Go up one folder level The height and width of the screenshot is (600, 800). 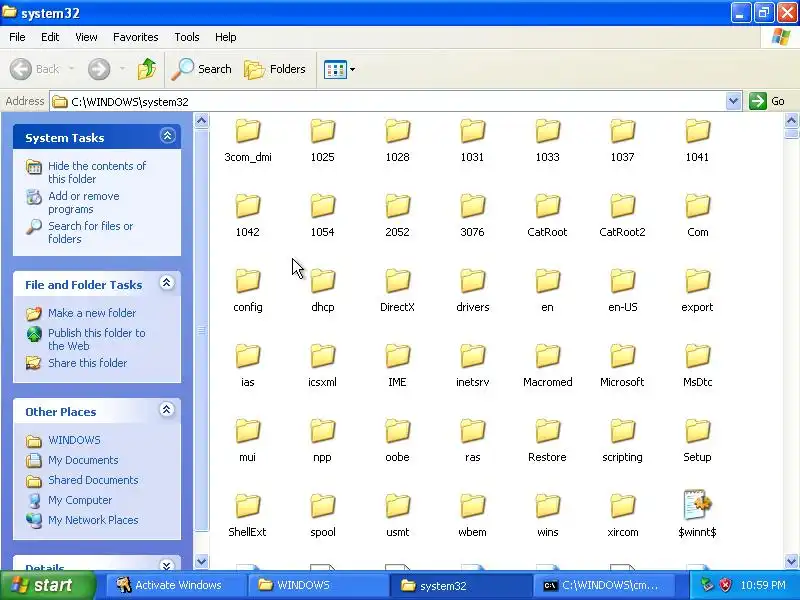147,69
